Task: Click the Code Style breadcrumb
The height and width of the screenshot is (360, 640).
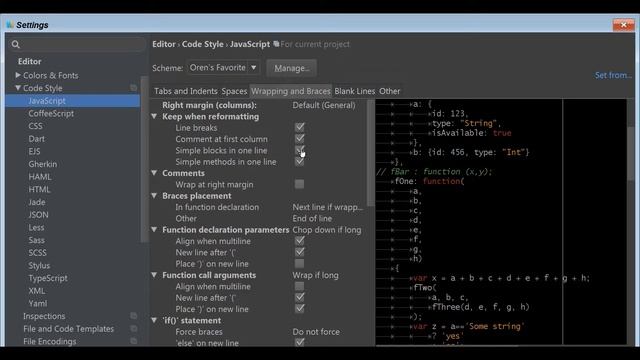Action: 202,44
